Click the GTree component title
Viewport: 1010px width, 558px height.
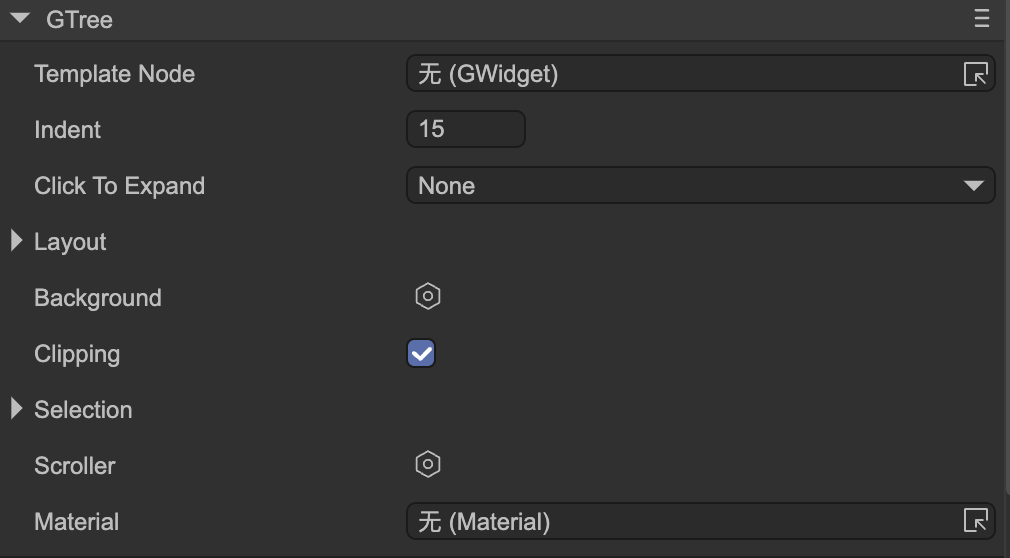coord(79,19)
